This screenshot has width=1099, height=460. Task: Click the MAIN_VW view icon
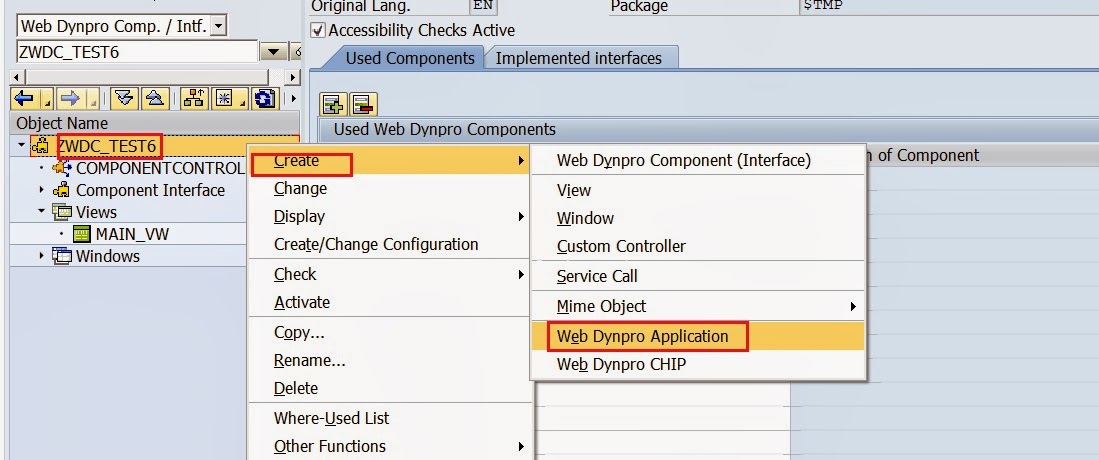pyautogui.click(x=82, y=234)
